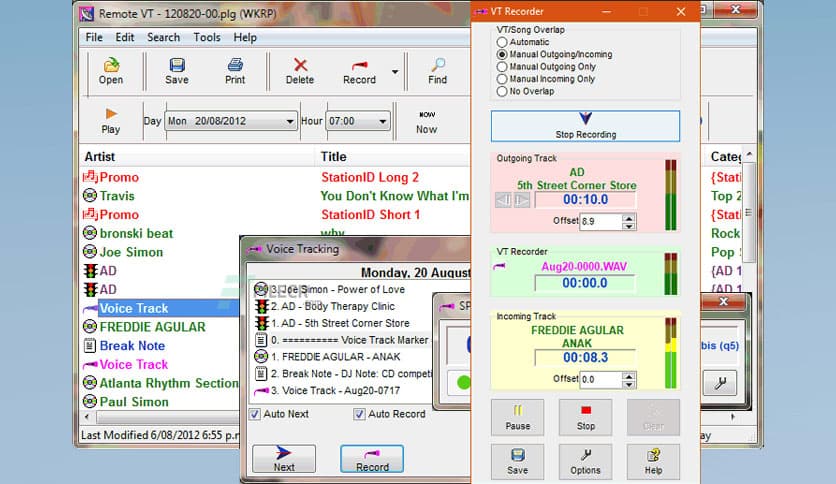Select the FREDDIE AGULAR playlist row
The height and width of the screenshot is (484, 836).
[x=160, y=327]
